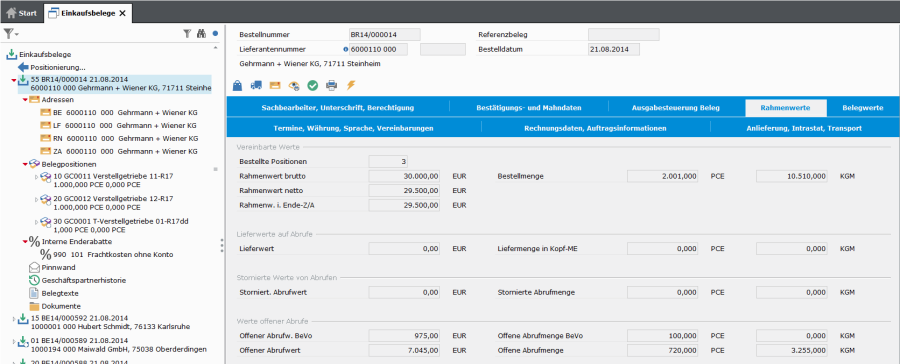Click the Geschäftspartnerhistorie clock icon
900x364 pixels.
(x=34, y=280)
